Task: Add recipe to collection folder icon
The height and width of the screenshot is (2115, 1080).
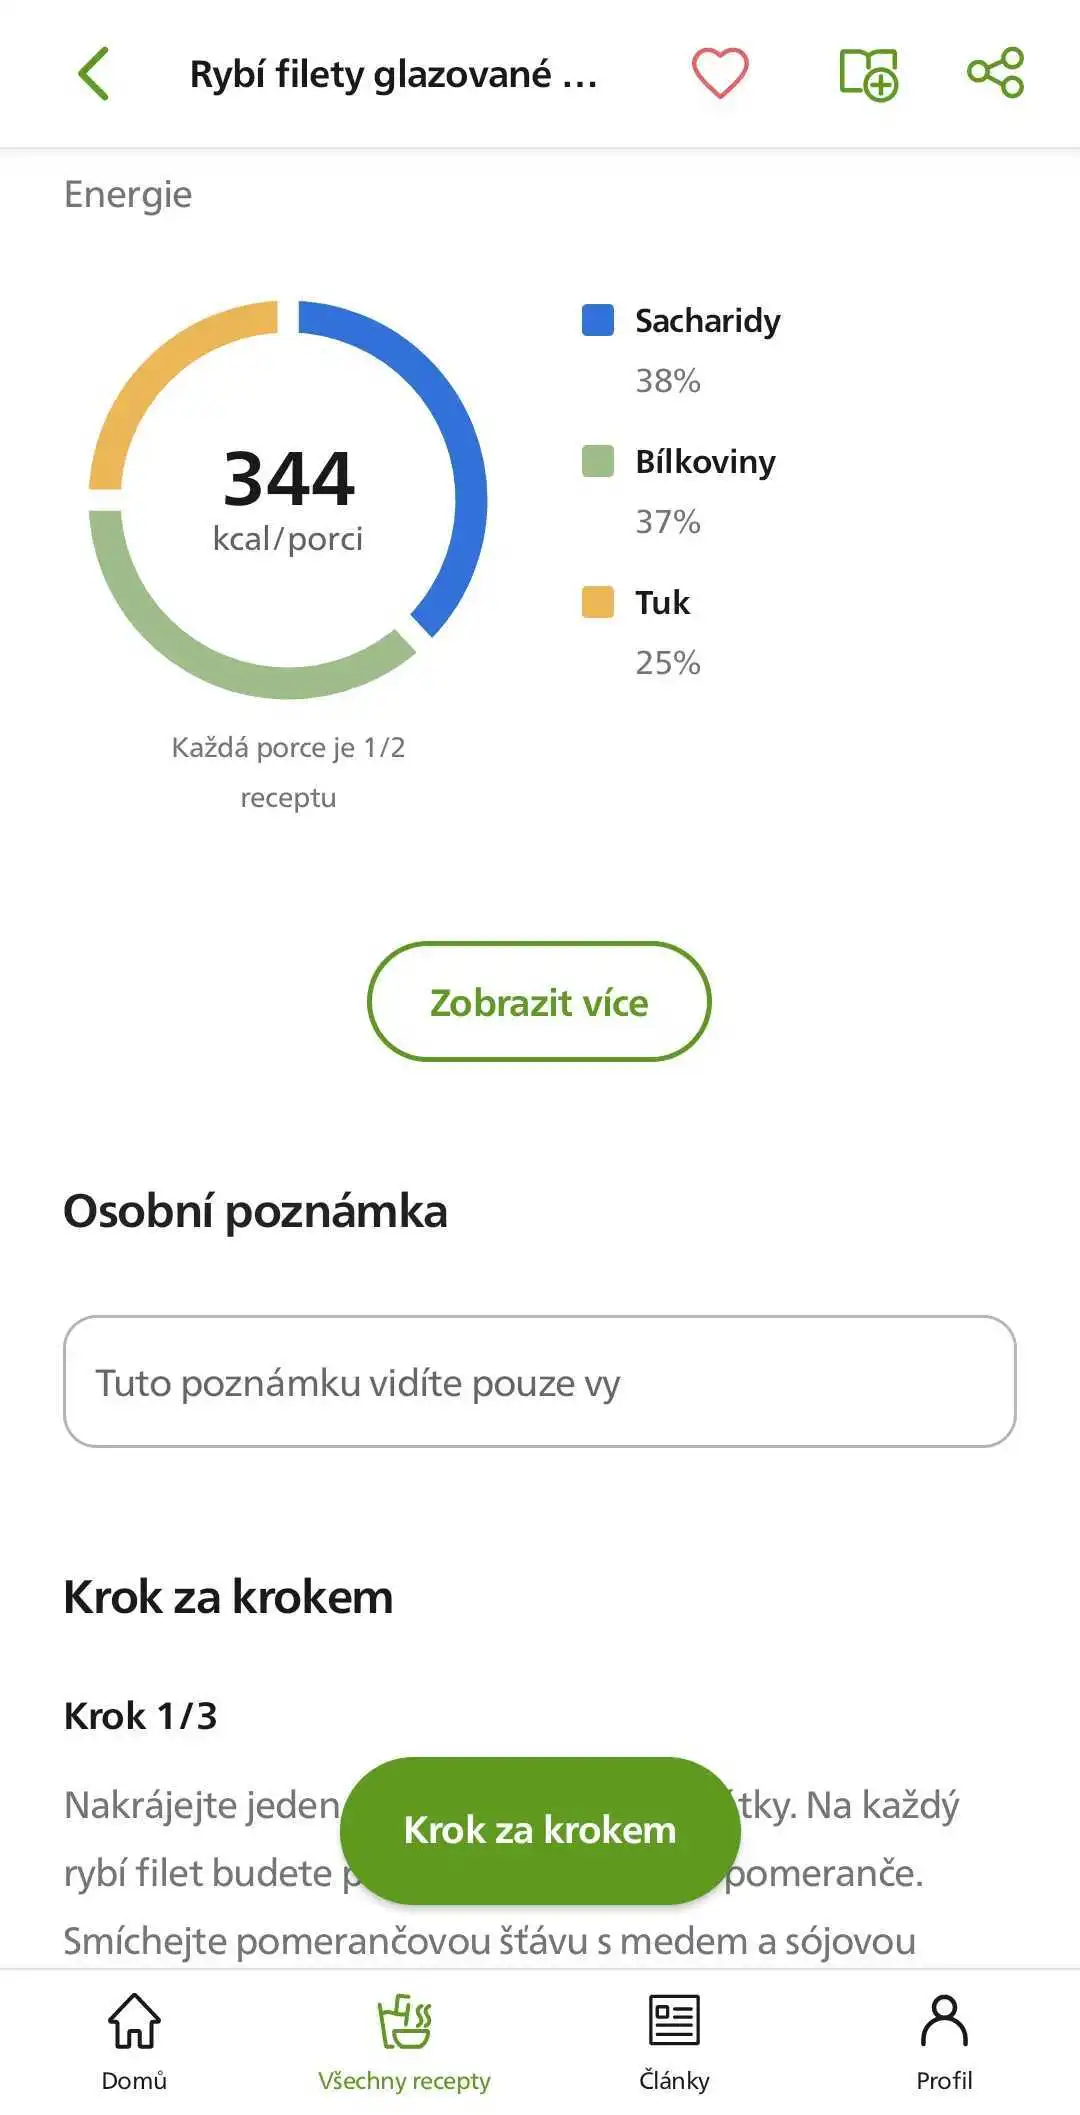Action: pyautogui.click(x=868, y=74)
